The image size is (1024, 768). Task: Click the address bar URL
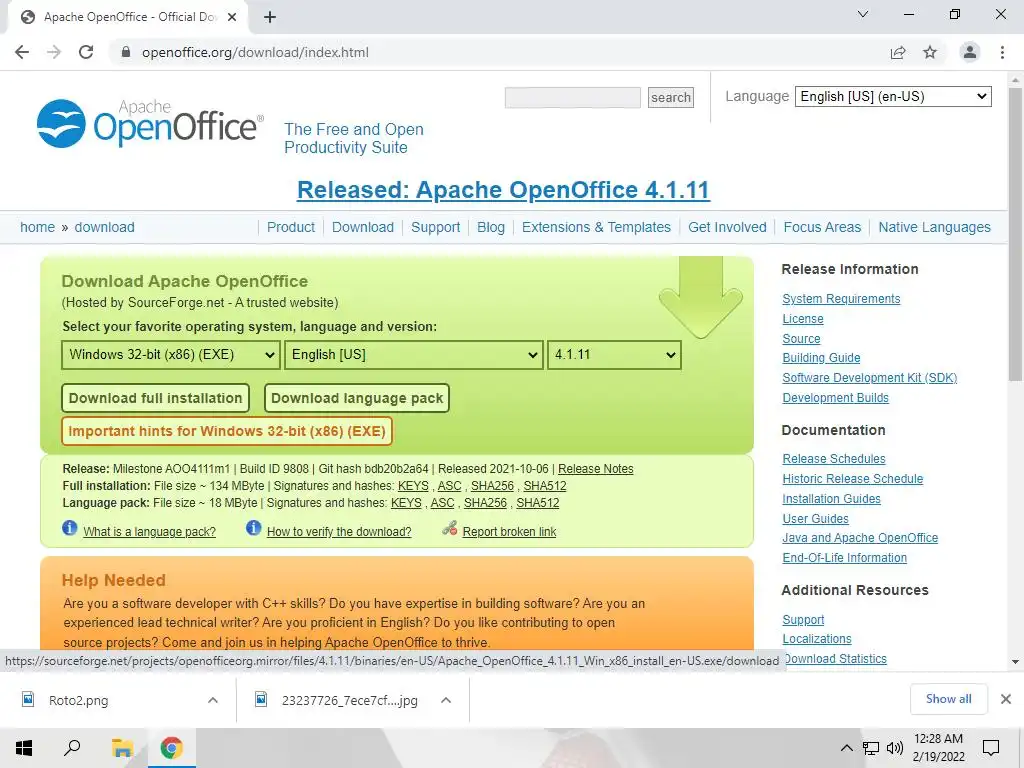pos(255,52)
